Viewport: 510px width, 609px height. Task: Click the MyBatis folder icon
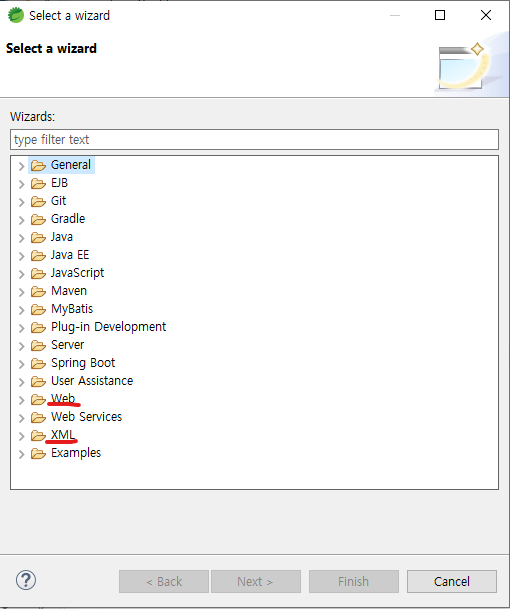pyautogui.click(x=38, y=309)
